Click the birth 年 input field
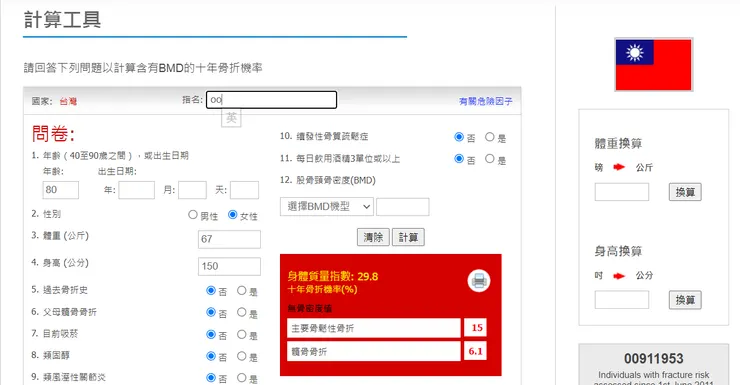Image resolution: width=740 pixels, height=385 pixels. tap(136, 190)
